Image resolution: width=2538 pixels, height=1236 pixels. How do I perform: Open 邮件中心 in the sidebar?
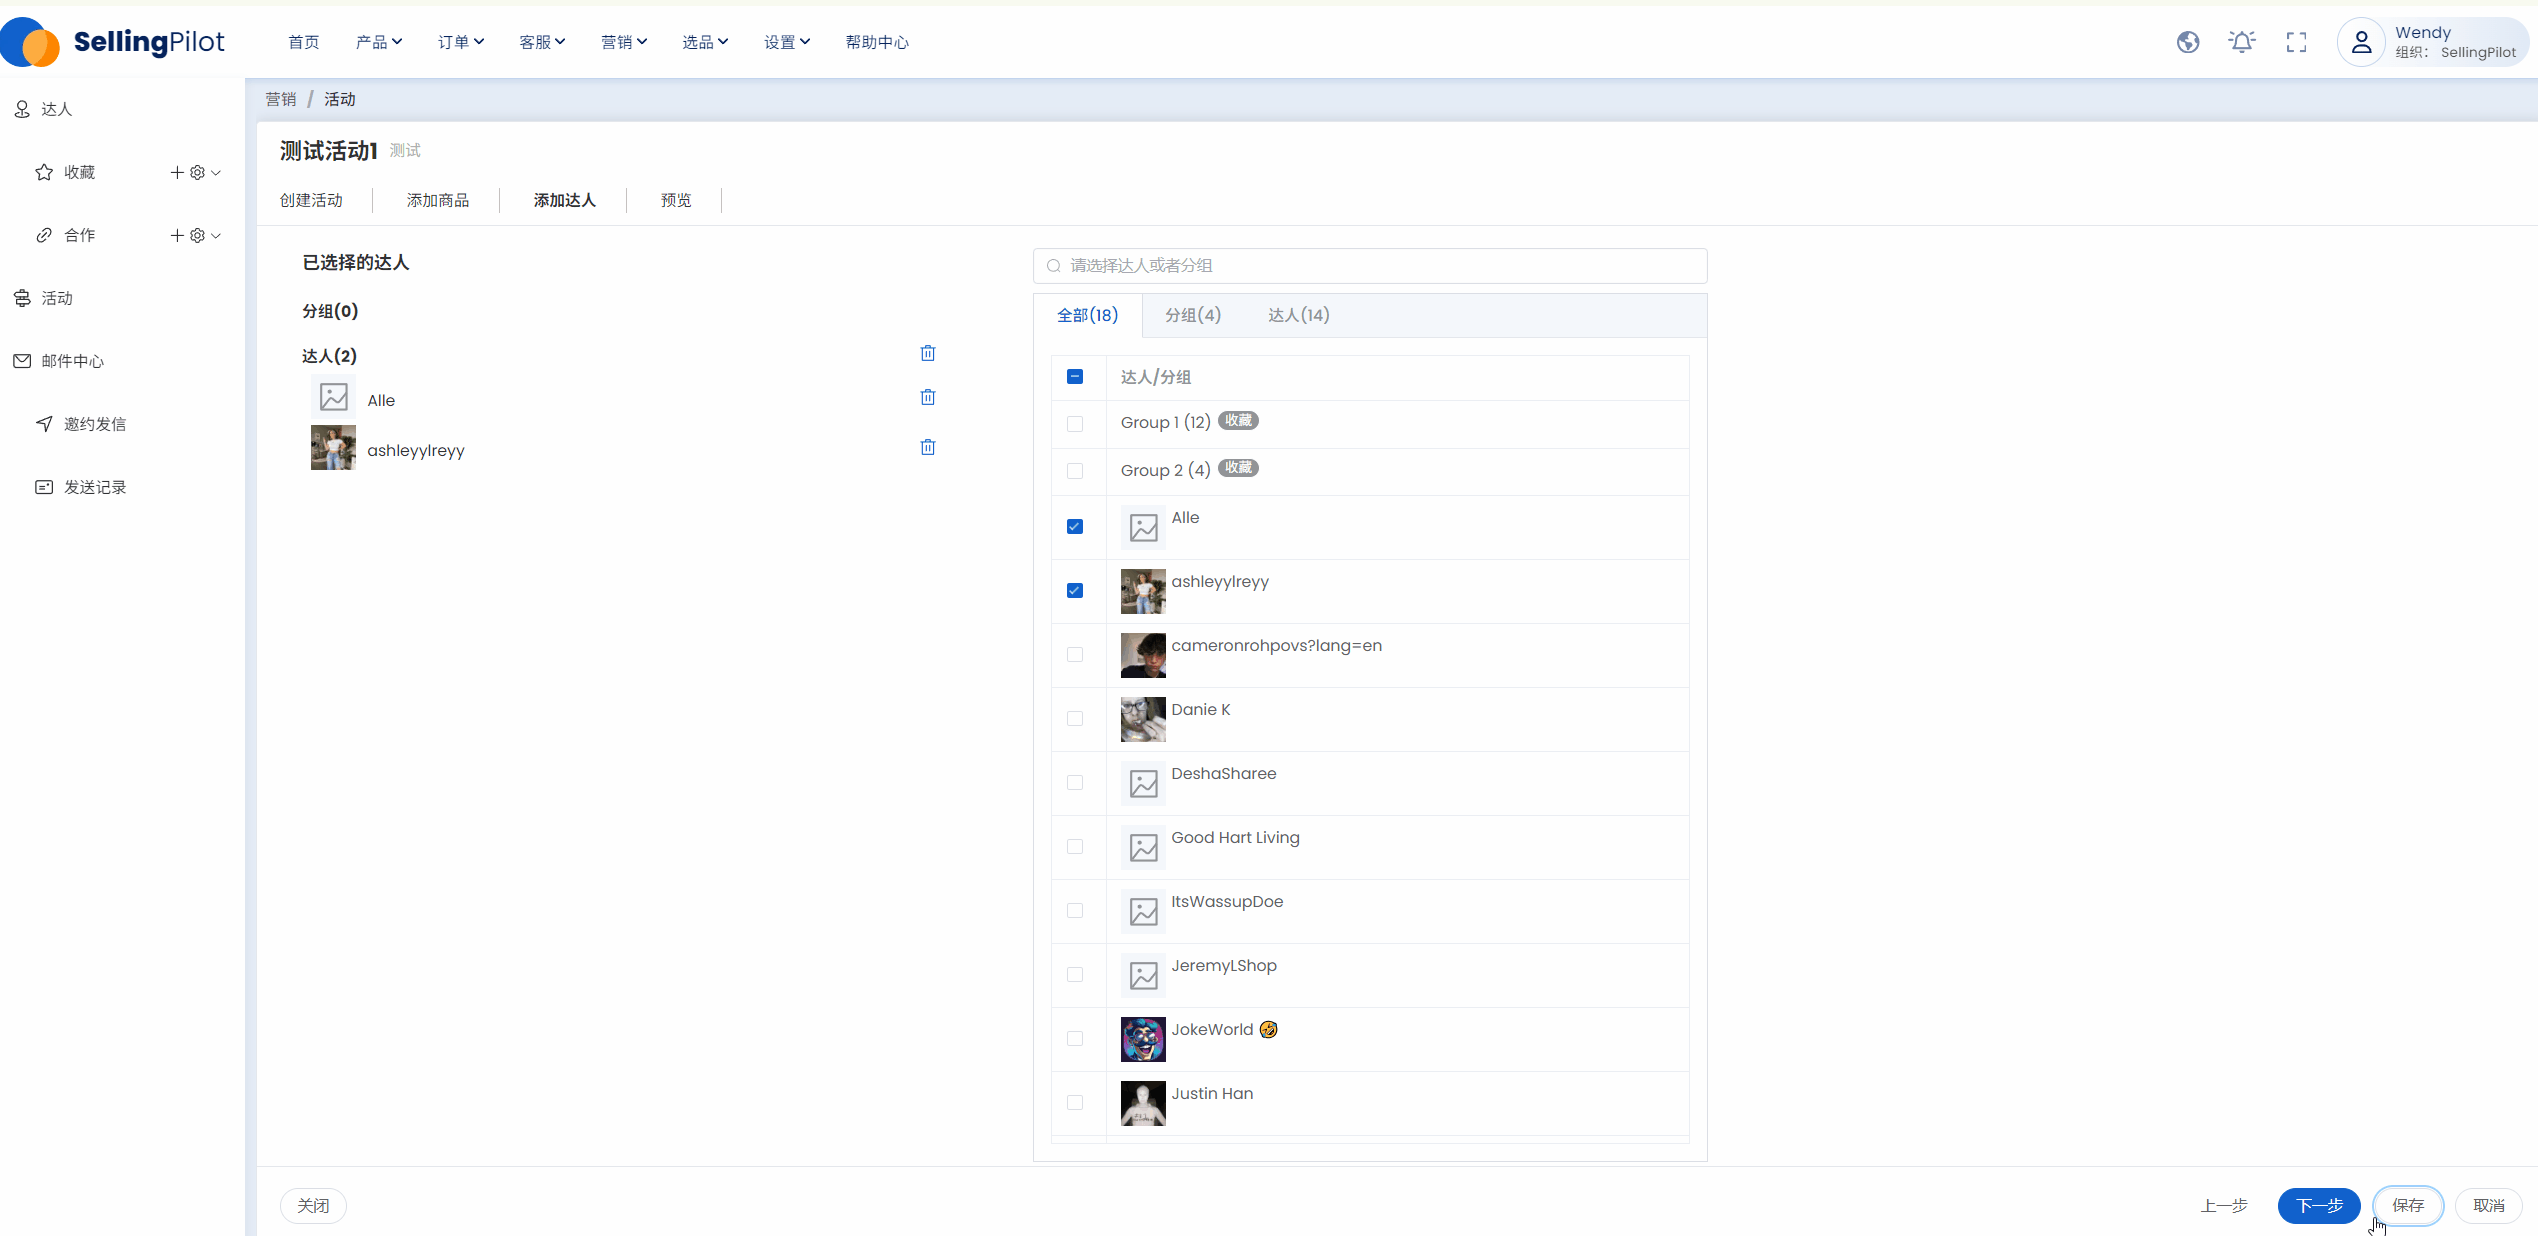click(72, 361)
